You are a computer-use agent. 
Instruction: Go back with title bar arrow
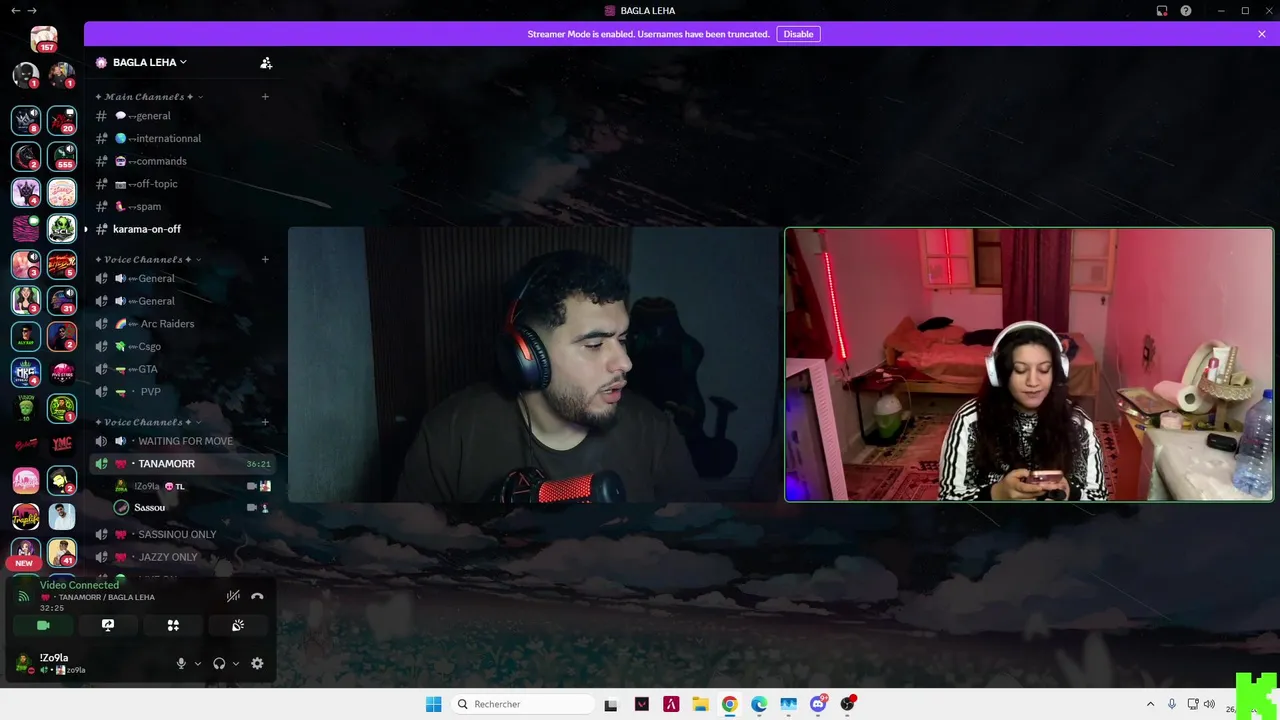tap(15, 10)
